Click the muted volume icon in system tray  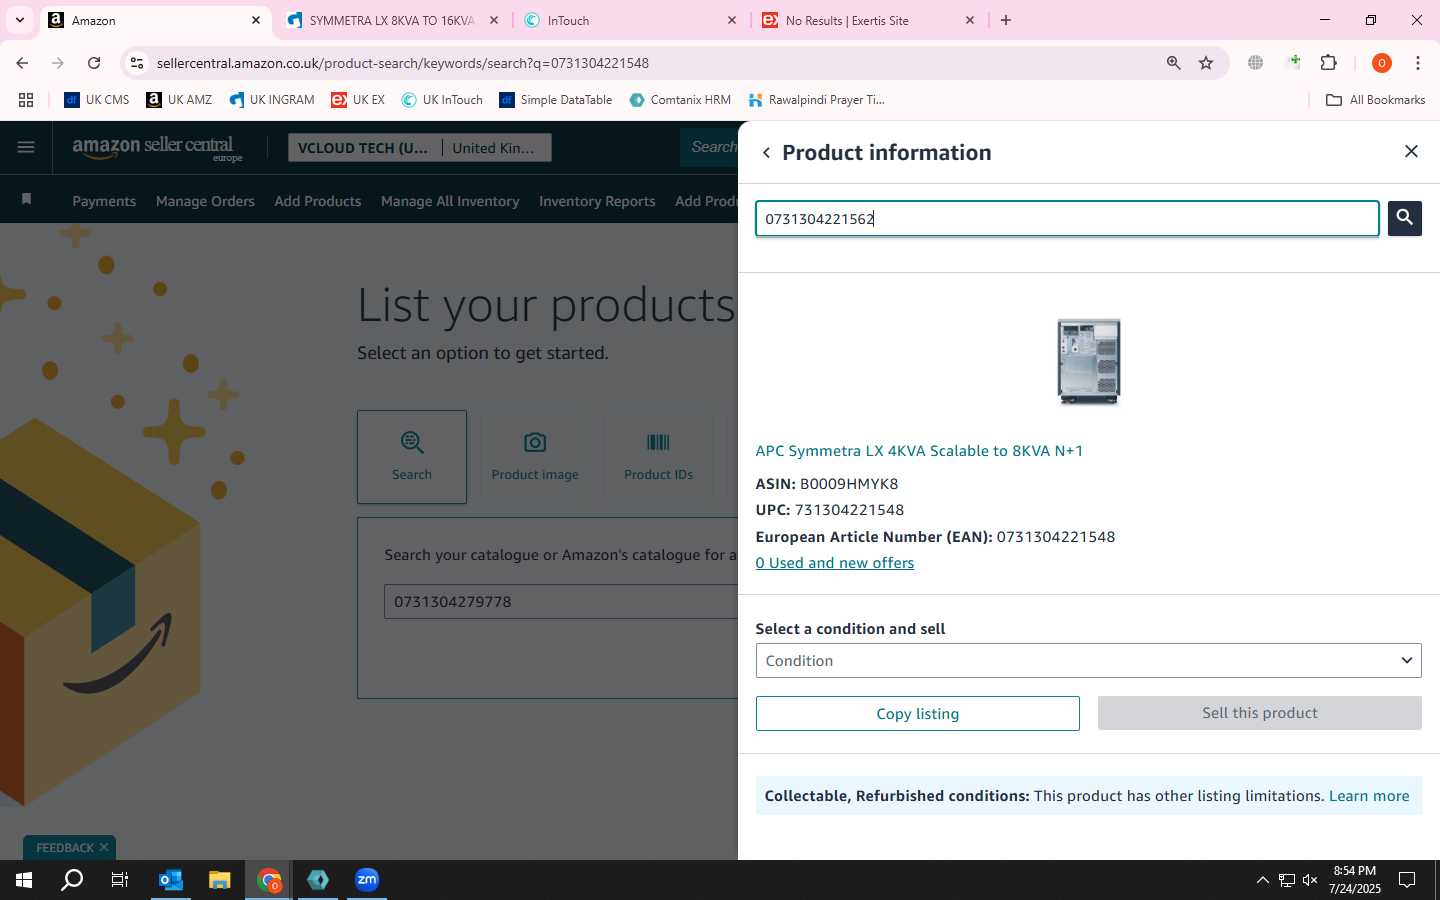[x=1310, y=880]
